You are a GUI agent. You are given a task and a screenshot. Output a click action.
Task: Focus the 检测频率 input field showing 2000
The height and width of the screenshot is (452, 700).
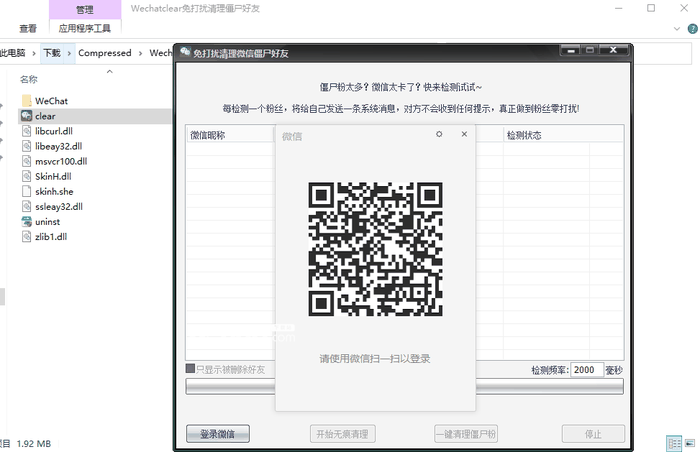pyautogui.click(x=587, y=370)
